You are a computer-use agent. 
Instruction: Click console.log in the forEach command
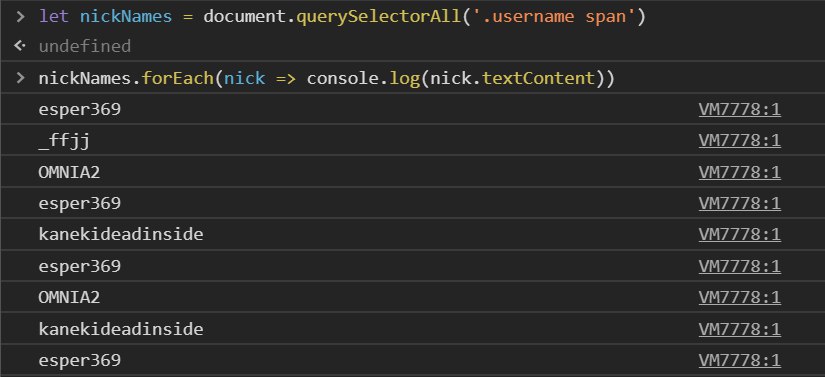click(363, 79)
